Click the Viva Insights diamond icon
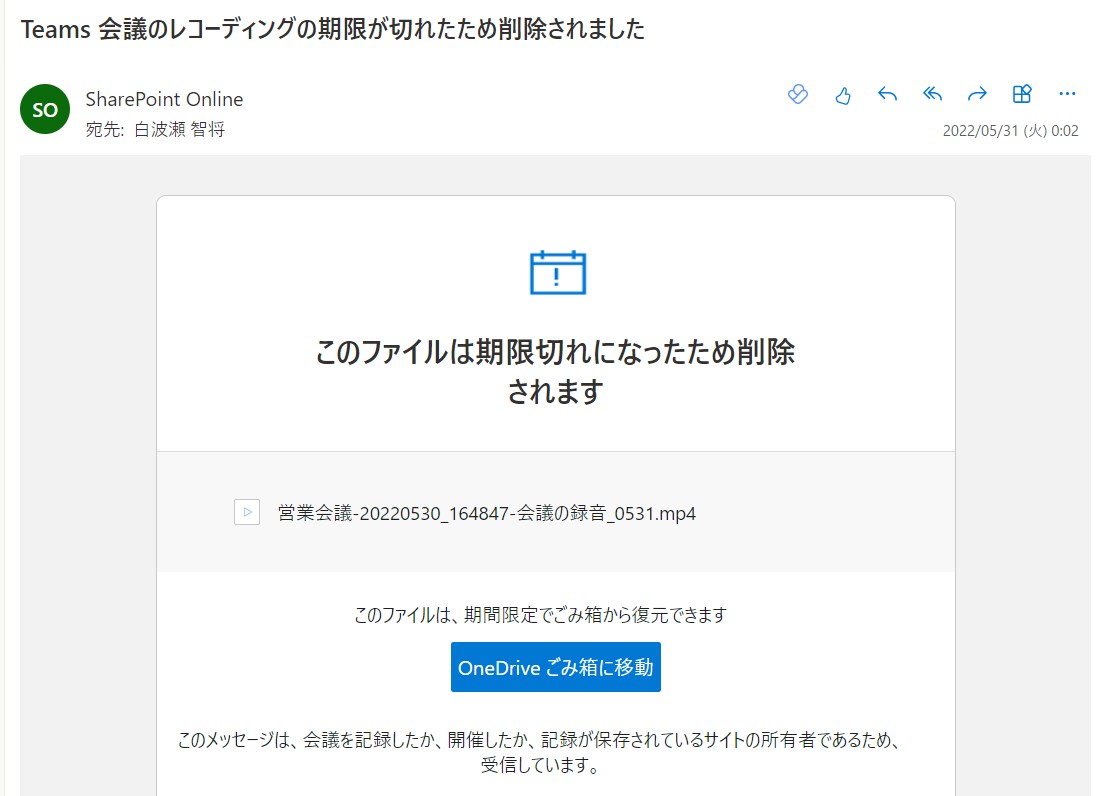1100x796 pixels. pyautogui.click(x=798, y=94)
